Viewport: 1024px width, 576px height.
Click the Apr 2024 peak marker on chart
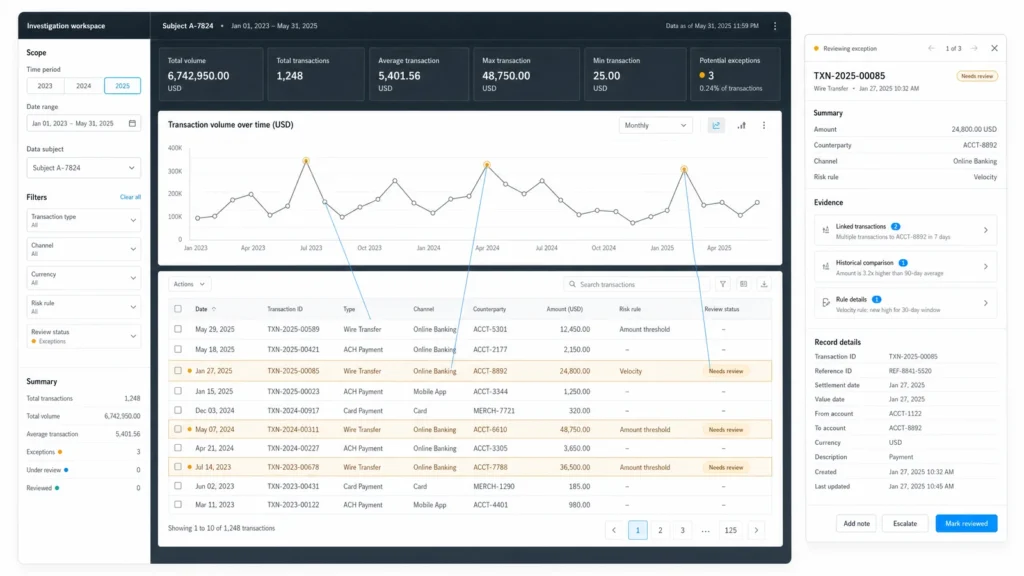click(x=487, y=165)
